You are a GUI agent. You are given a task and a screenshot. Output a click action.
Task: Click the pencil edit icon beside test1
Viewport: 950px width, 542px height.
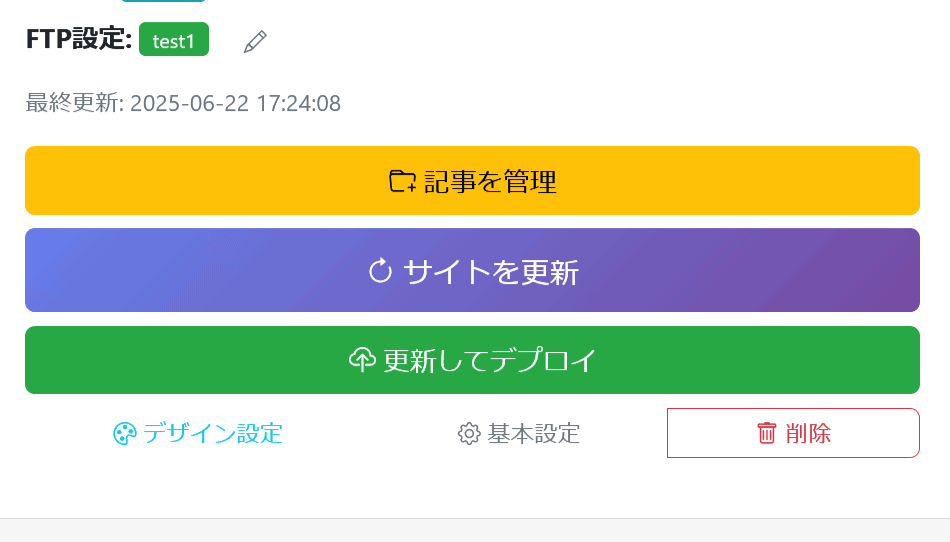click(x=255, y=42)
